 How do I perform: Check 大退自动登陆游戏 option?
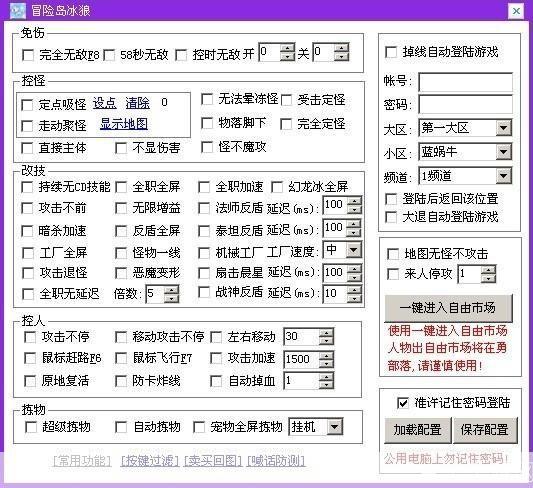click(391, 217)
